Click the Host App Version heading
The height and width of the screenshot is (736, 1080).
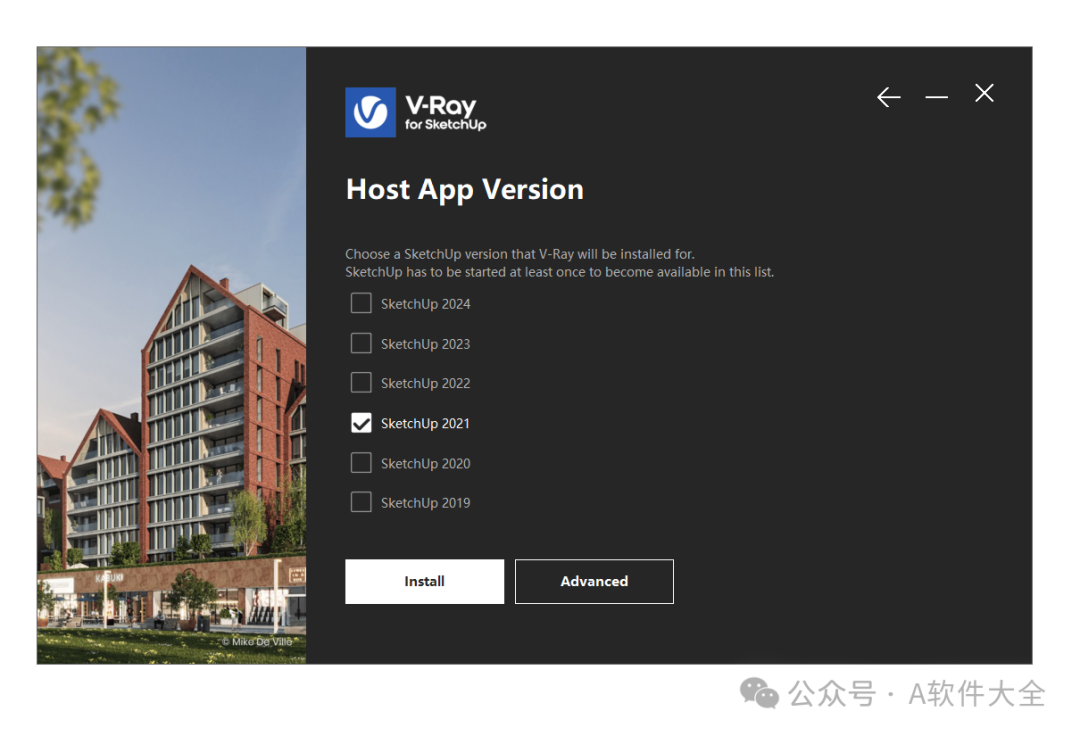tap(465, 189)
